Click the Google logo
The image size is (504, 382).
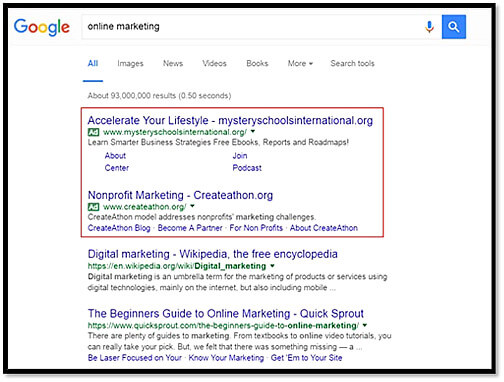[42, 27]
